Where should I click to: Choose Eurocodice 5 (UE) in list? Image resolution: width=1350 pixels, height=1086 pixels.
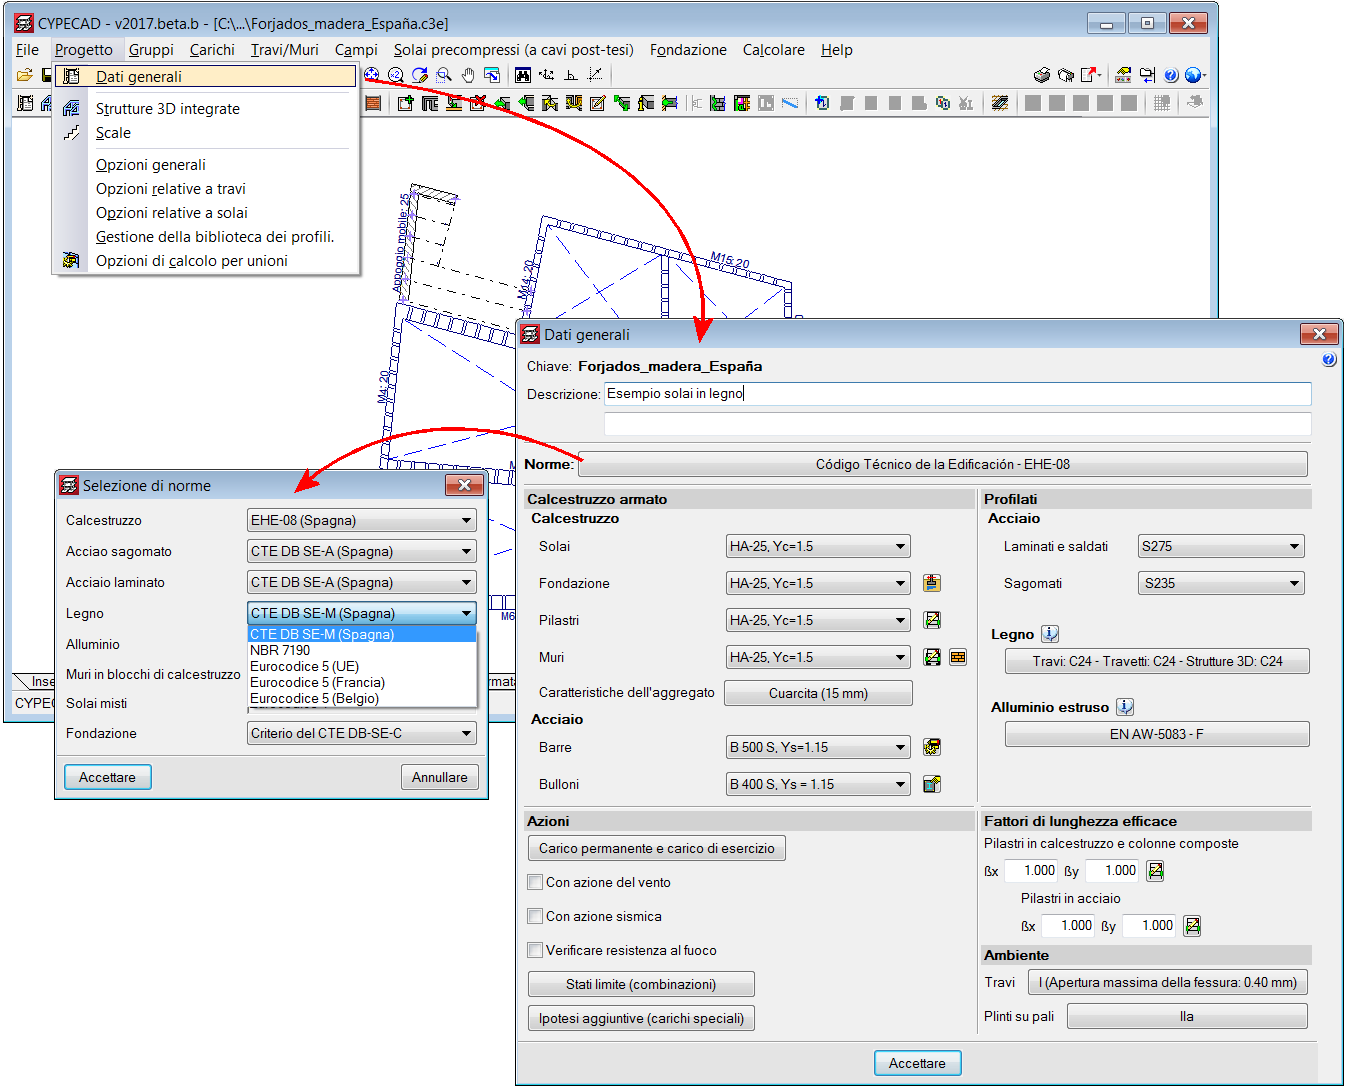[x=362, y=666]
